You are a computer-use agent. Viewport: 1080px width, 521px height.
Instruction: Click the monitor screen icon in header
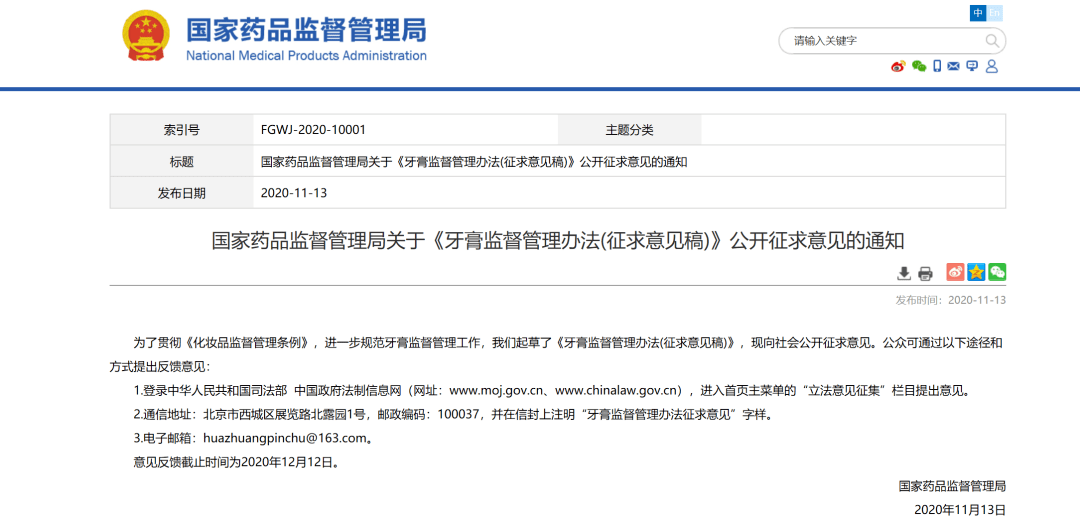click(x=972, y=66)
